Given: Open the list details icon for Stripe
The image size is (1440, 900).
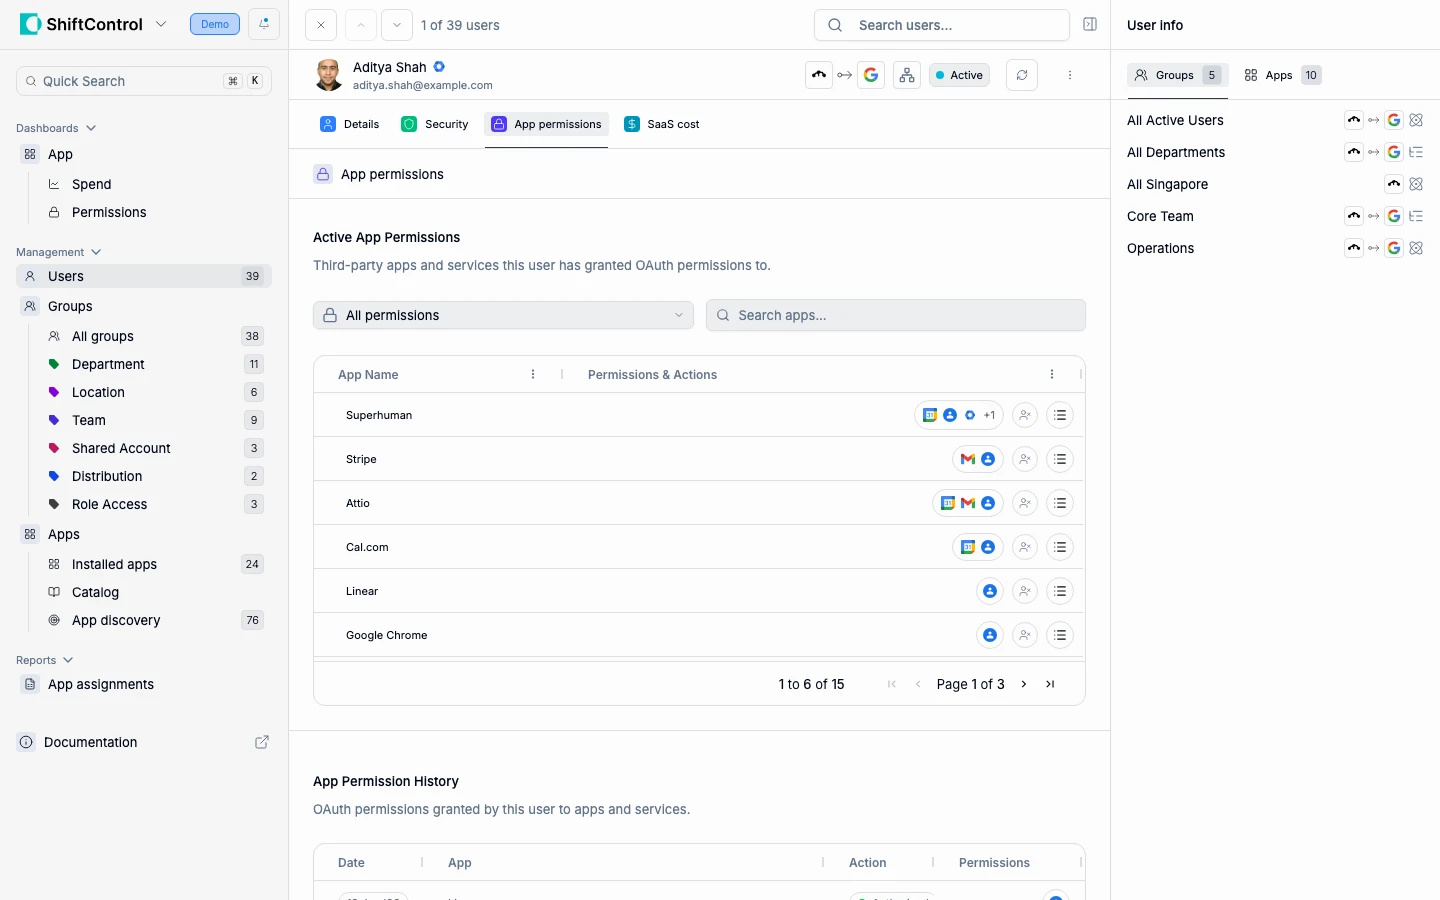Looking at the screenshot, I should click(x=1060, y=459).
